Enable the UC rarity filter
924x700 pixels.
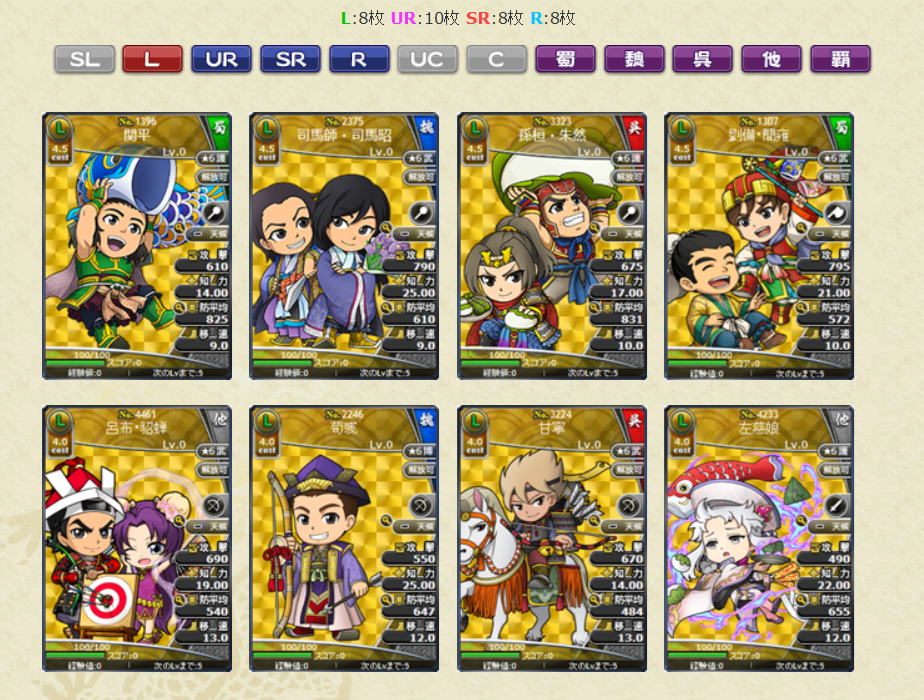coord(427,60)
